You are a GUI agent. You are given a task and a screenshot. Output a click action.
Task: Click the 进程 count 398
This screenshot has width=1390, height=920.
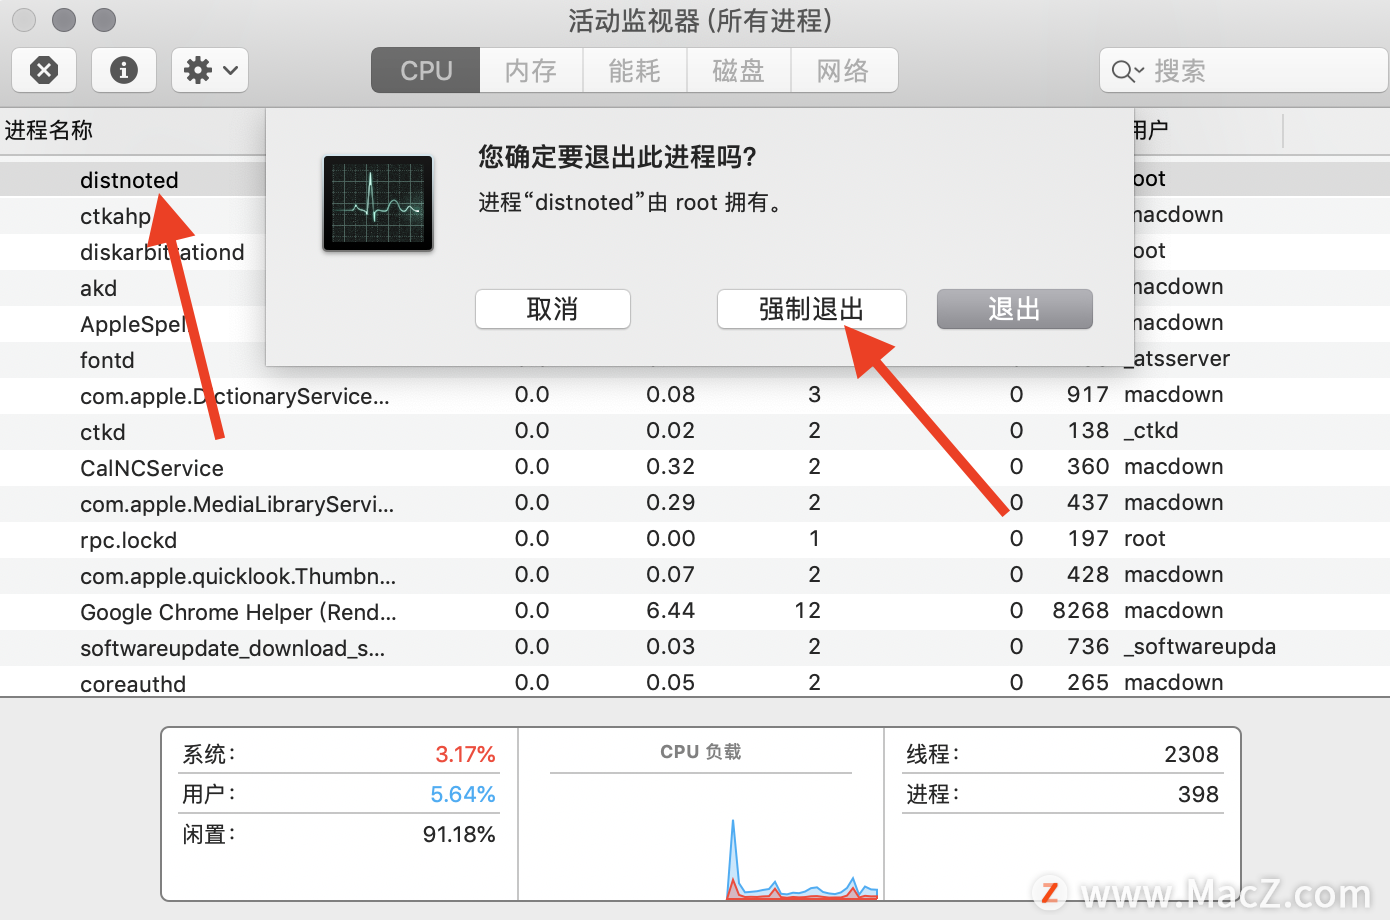tap(1198, 794)
